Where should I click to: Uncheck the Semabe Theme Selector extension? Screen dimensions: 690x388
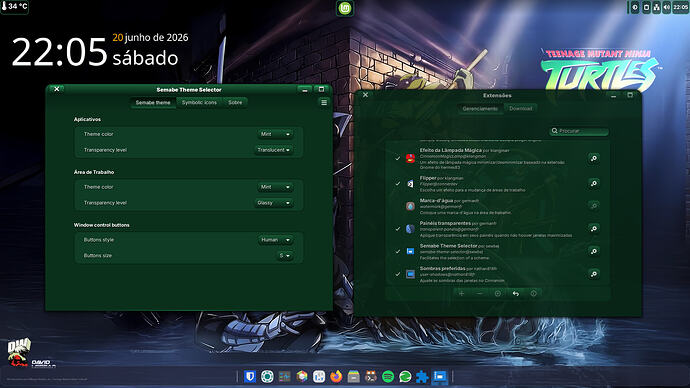click(x=397, y=252)
